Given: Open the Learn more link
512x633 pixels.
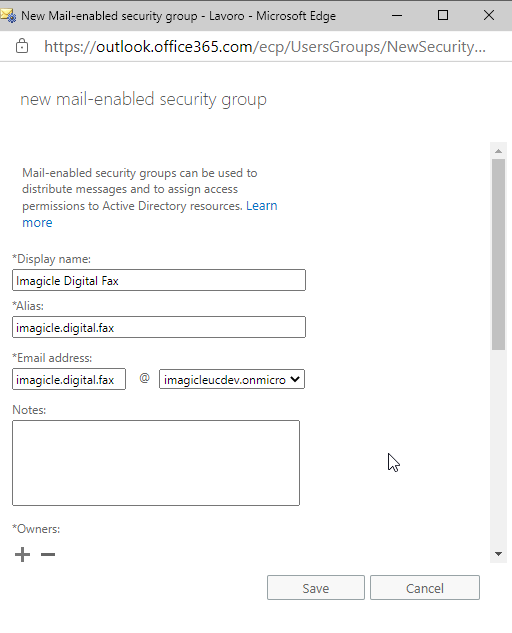Looking at the screenshot, I should tap(149, 214).
